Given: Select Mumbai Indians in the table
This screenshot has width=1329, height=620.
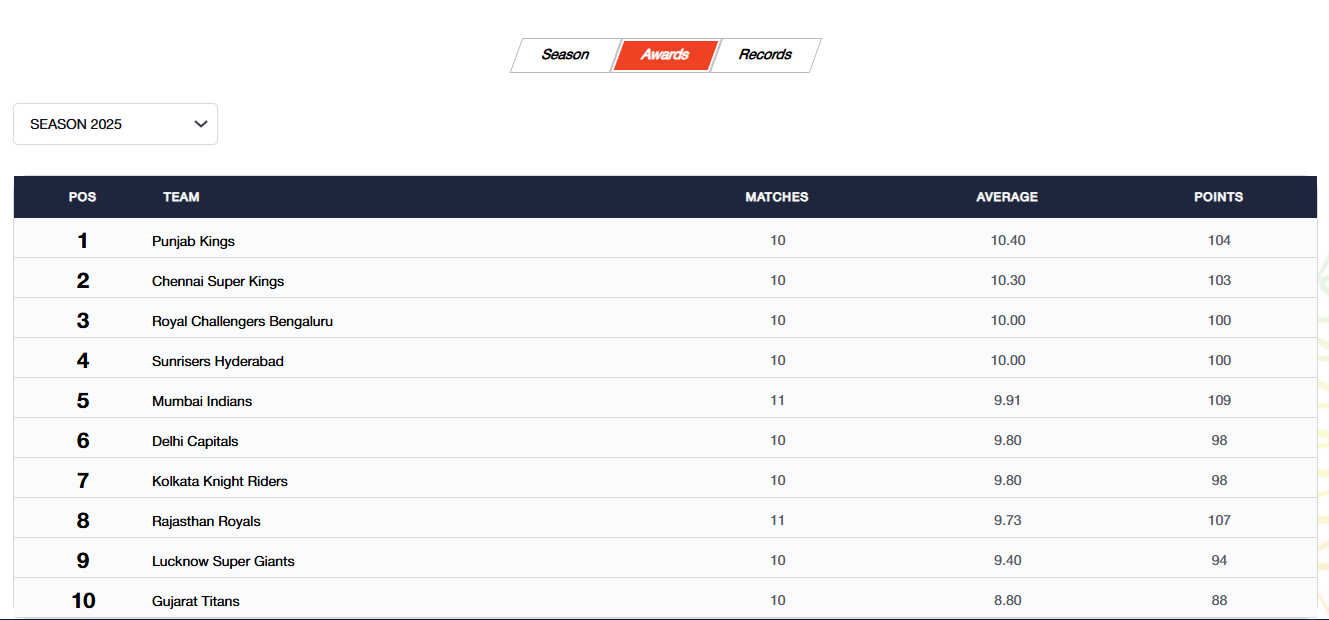Looking at the screenshot, I should pyautogui.click(x=202, y=401).
